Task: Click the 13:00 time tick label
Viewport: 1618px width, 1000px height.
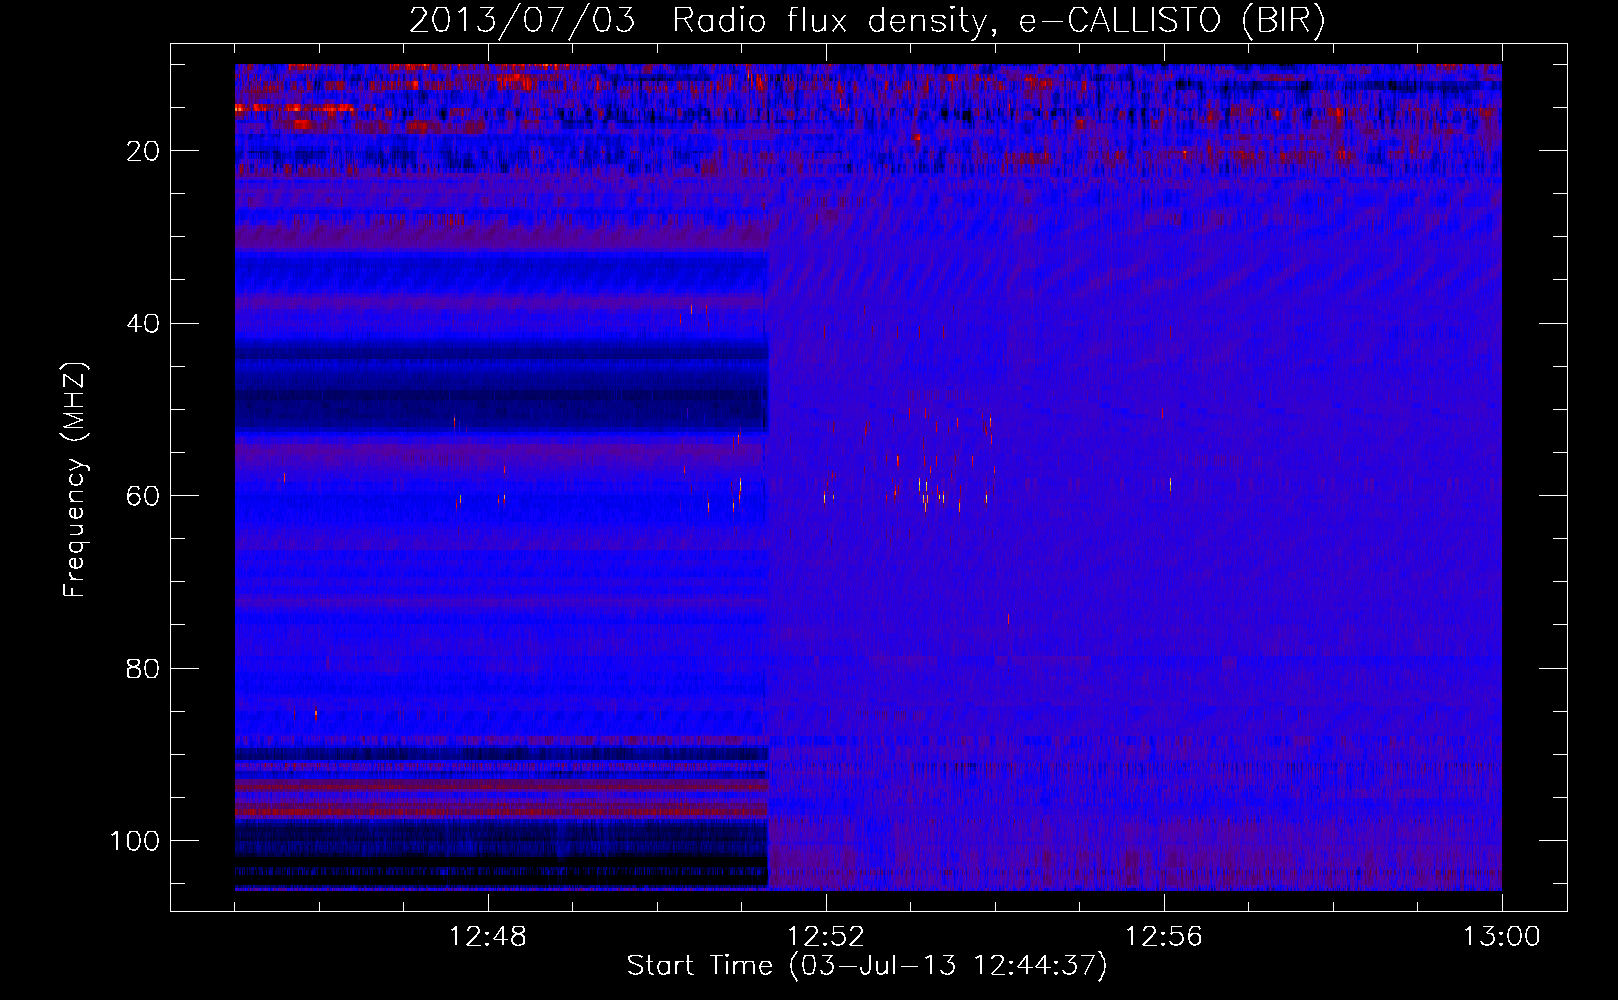Action: point(1502,937)
